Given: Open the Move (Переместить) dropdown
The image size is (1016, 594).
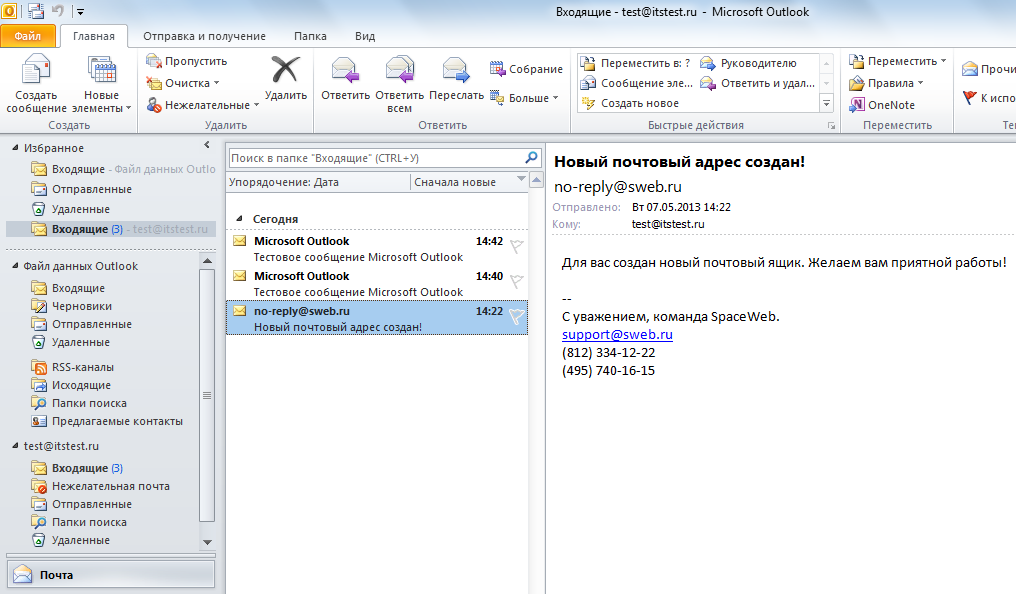Looking at the screenshot, I should 897,61.
